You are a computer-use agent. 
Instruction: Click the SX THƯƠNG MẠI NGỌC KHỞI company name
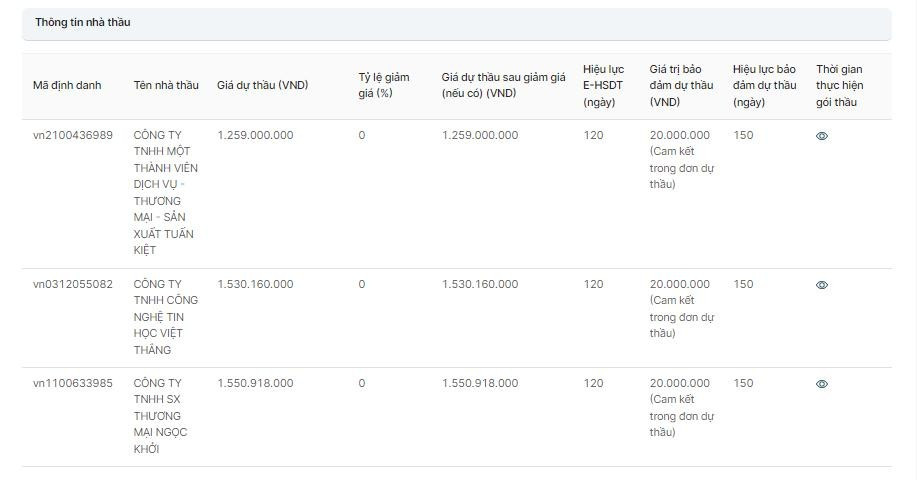[x=160, y=416]
